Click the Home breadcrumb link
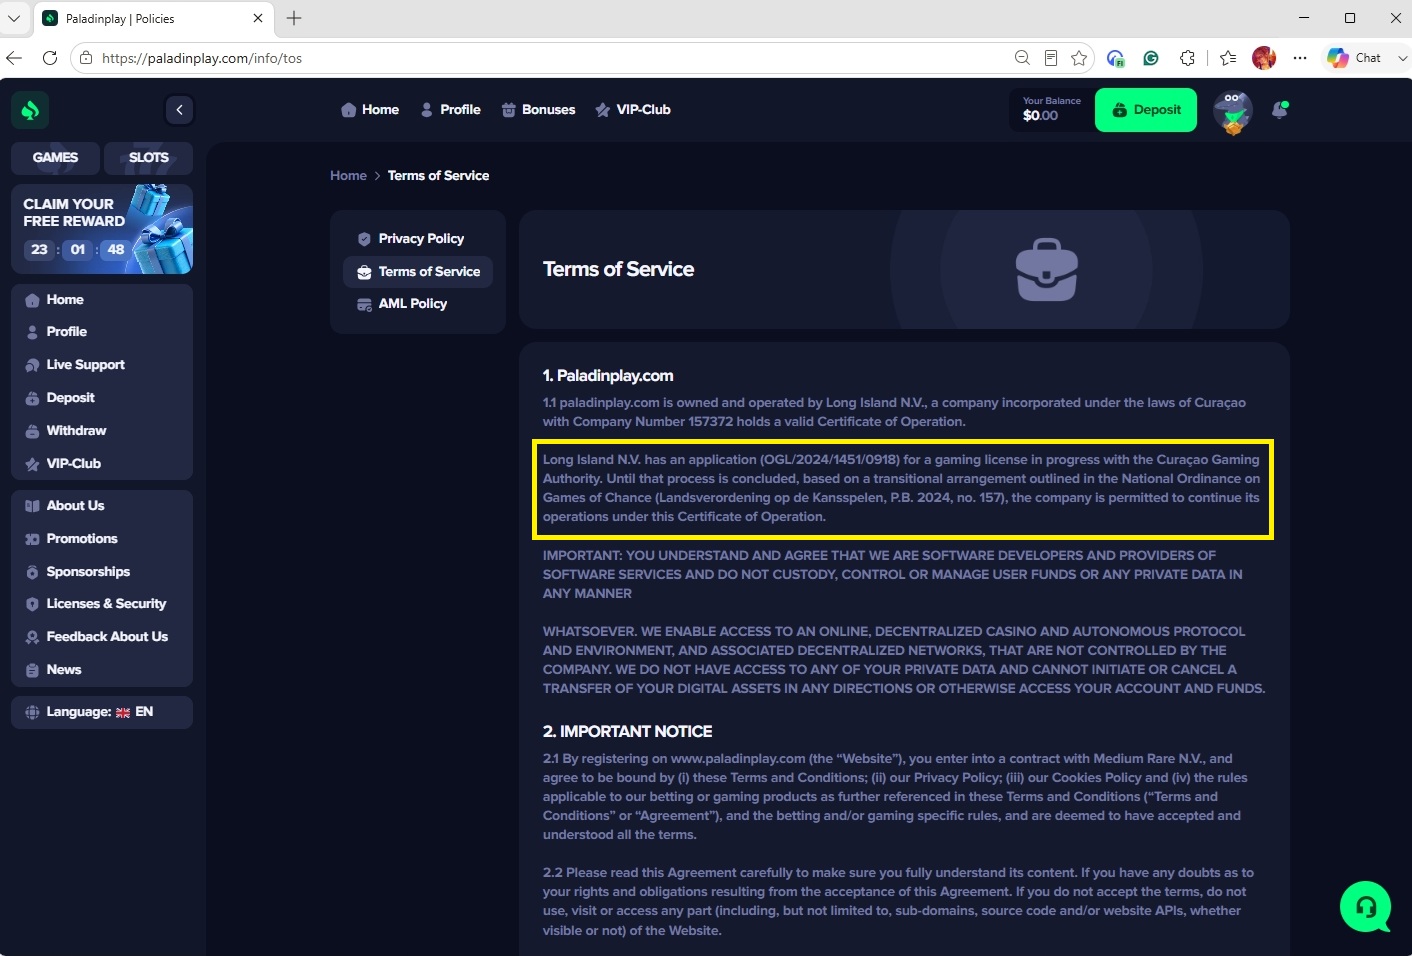Image resolution: width=1412 pixels, height=956 pixels. click(x=348, y=176)
